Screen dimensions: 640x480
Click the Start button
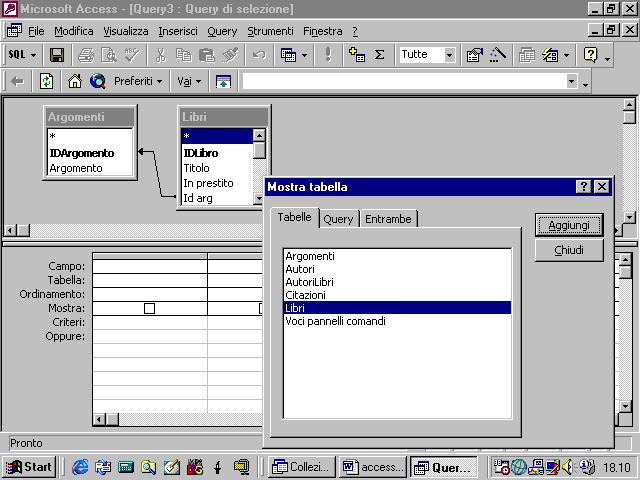29,467
